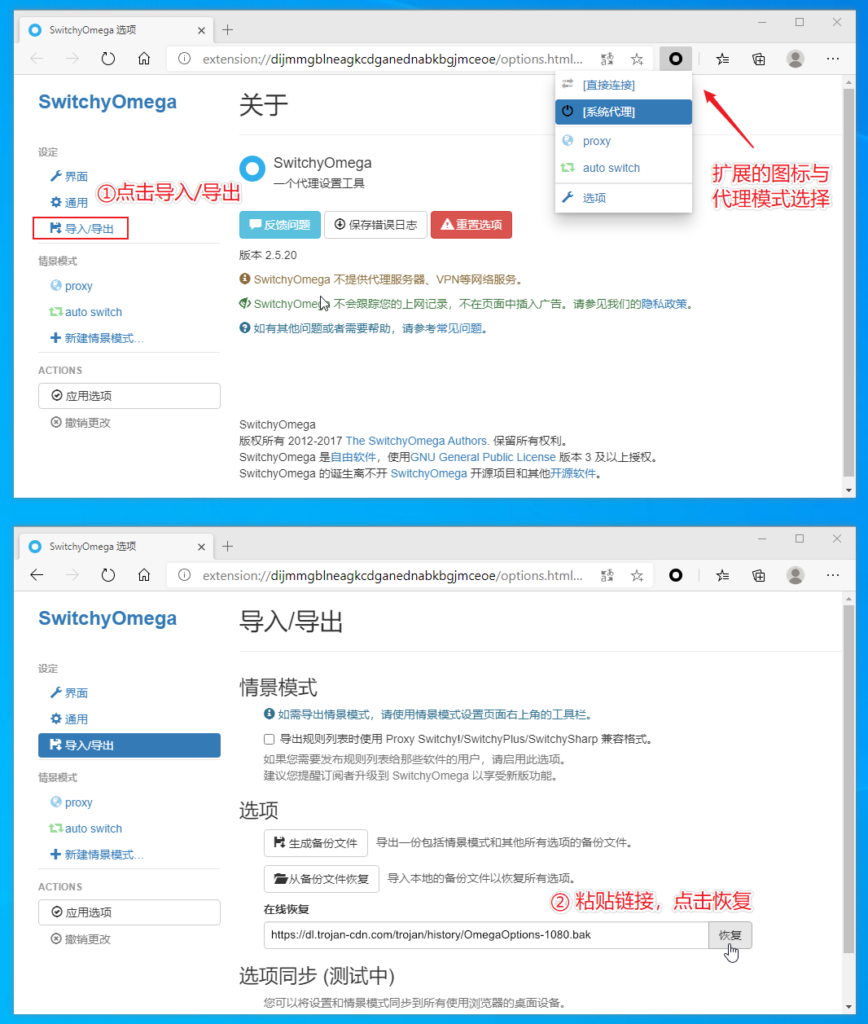
Task: Enable the Proxy Switchy compatible format export checkbox
Action: 269,739
